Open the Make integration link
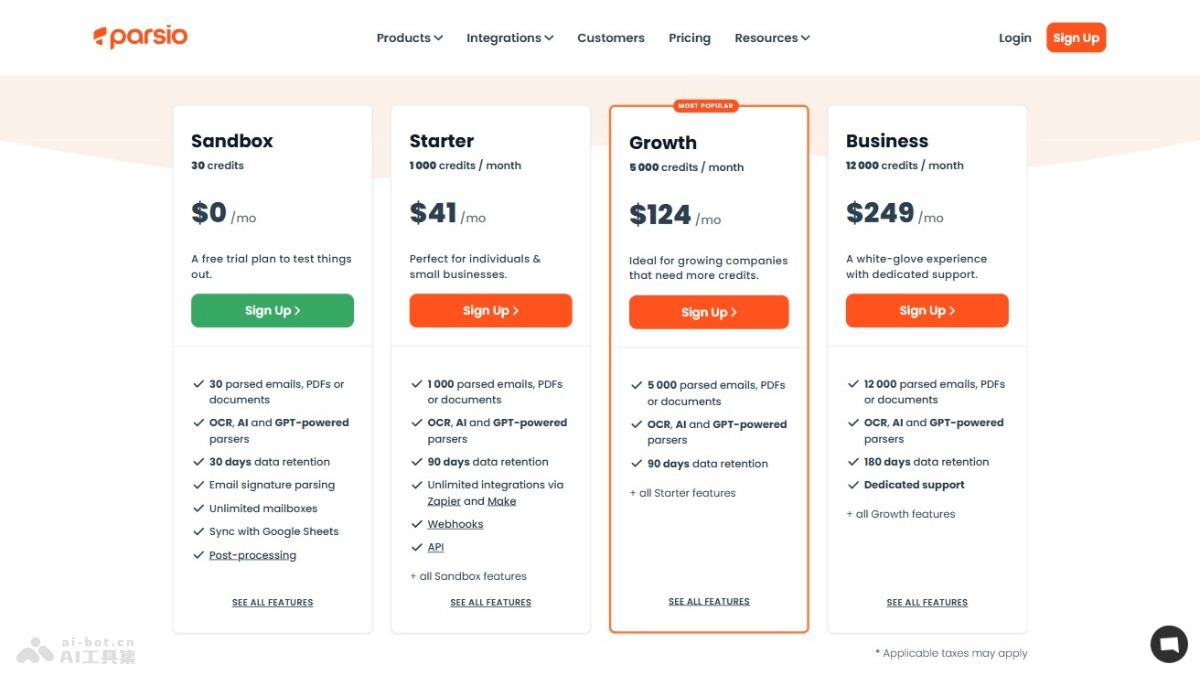This screenshot has width=1200, height=675. click(502, 501)
